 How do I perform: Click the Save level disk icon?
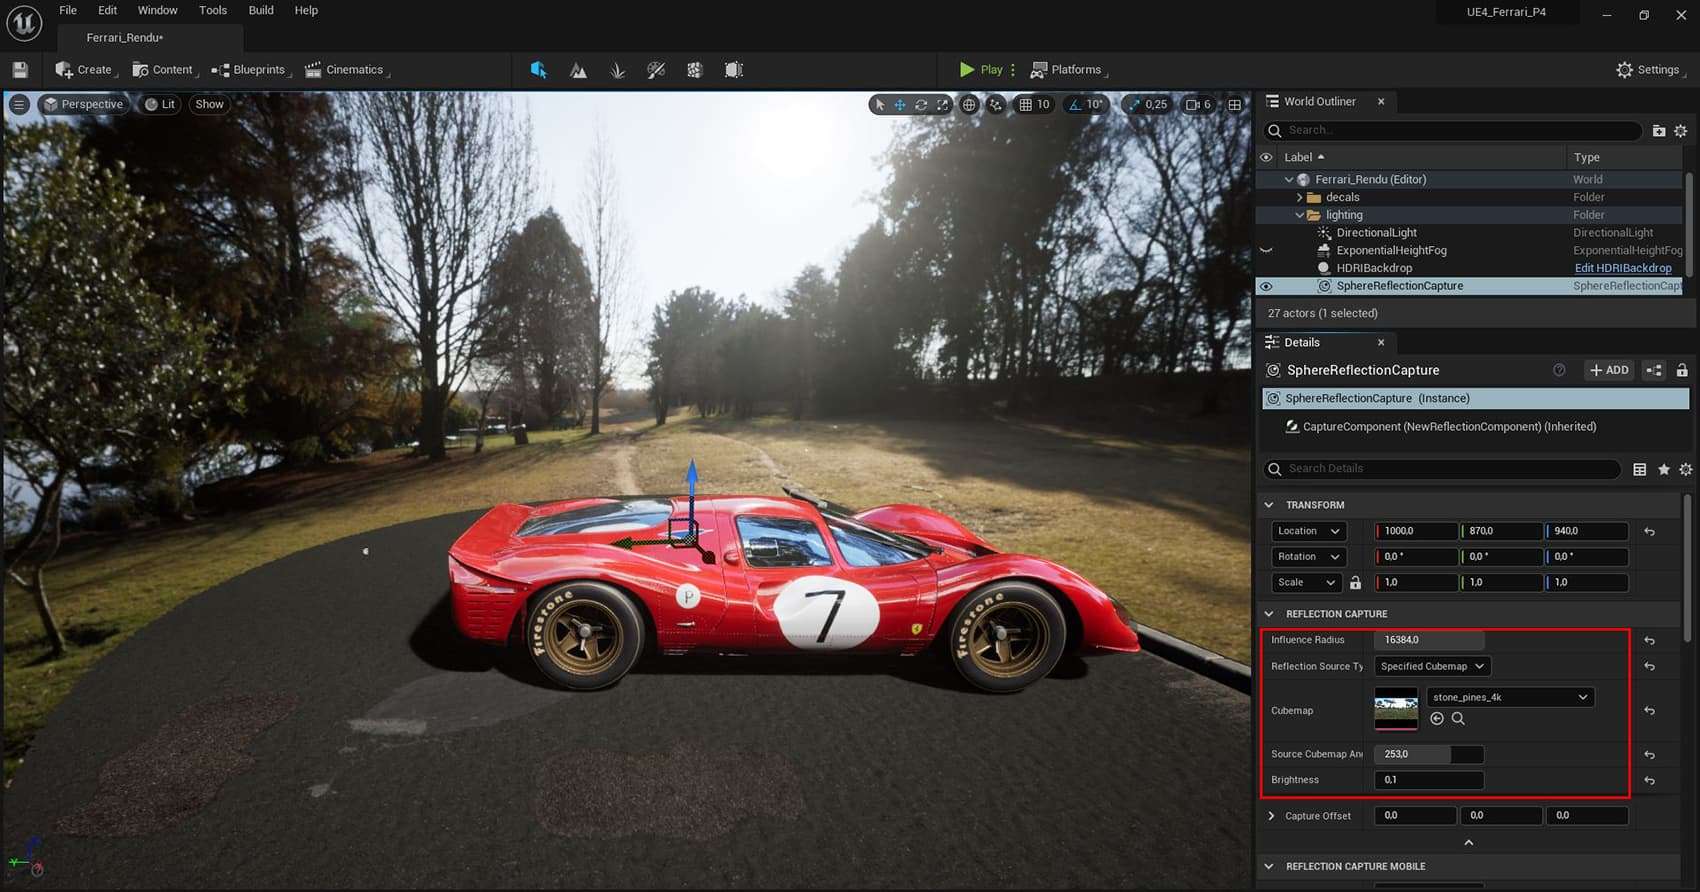click(20, 70)
